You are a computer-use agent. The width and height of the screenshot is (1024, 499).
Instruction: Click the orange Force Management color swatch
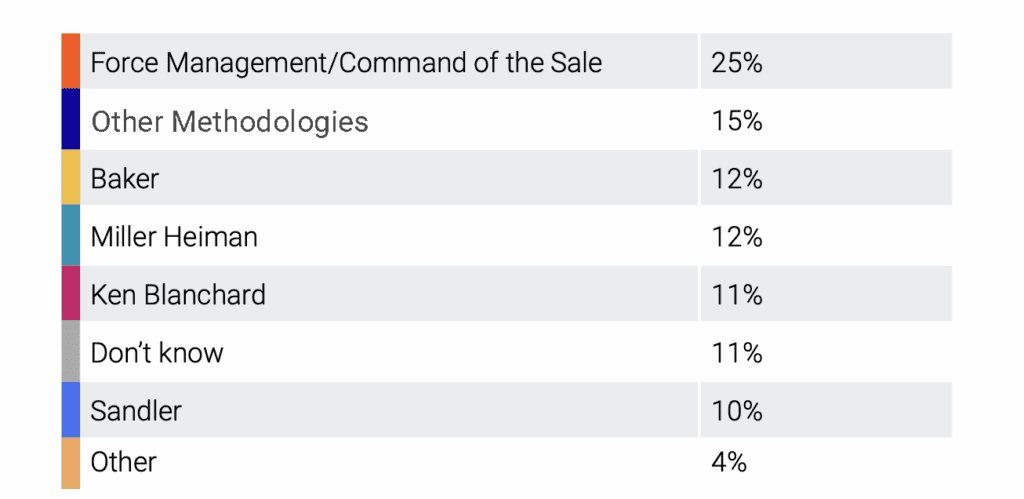(x=70, y=61)
